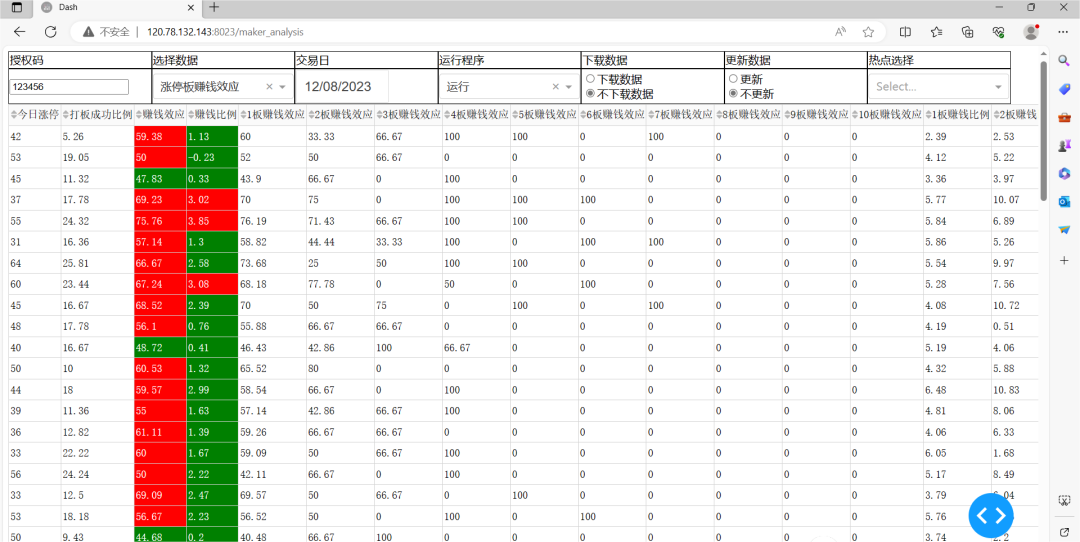Screen dimensions: 1080x542
Task: Click the 76.19 cell in 1板赚钱效应
Action: point(272,221)
